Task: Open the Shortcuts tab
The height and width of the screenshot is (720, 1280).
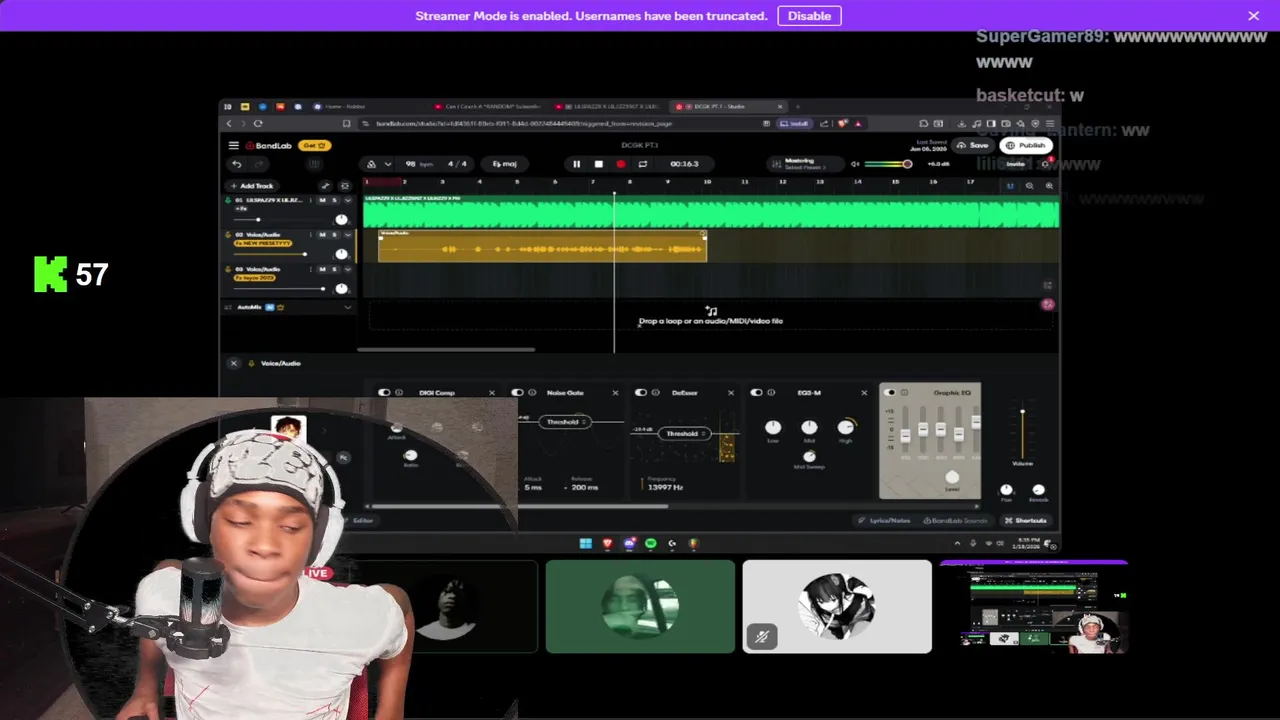Action: click(x=1026, y=521)
